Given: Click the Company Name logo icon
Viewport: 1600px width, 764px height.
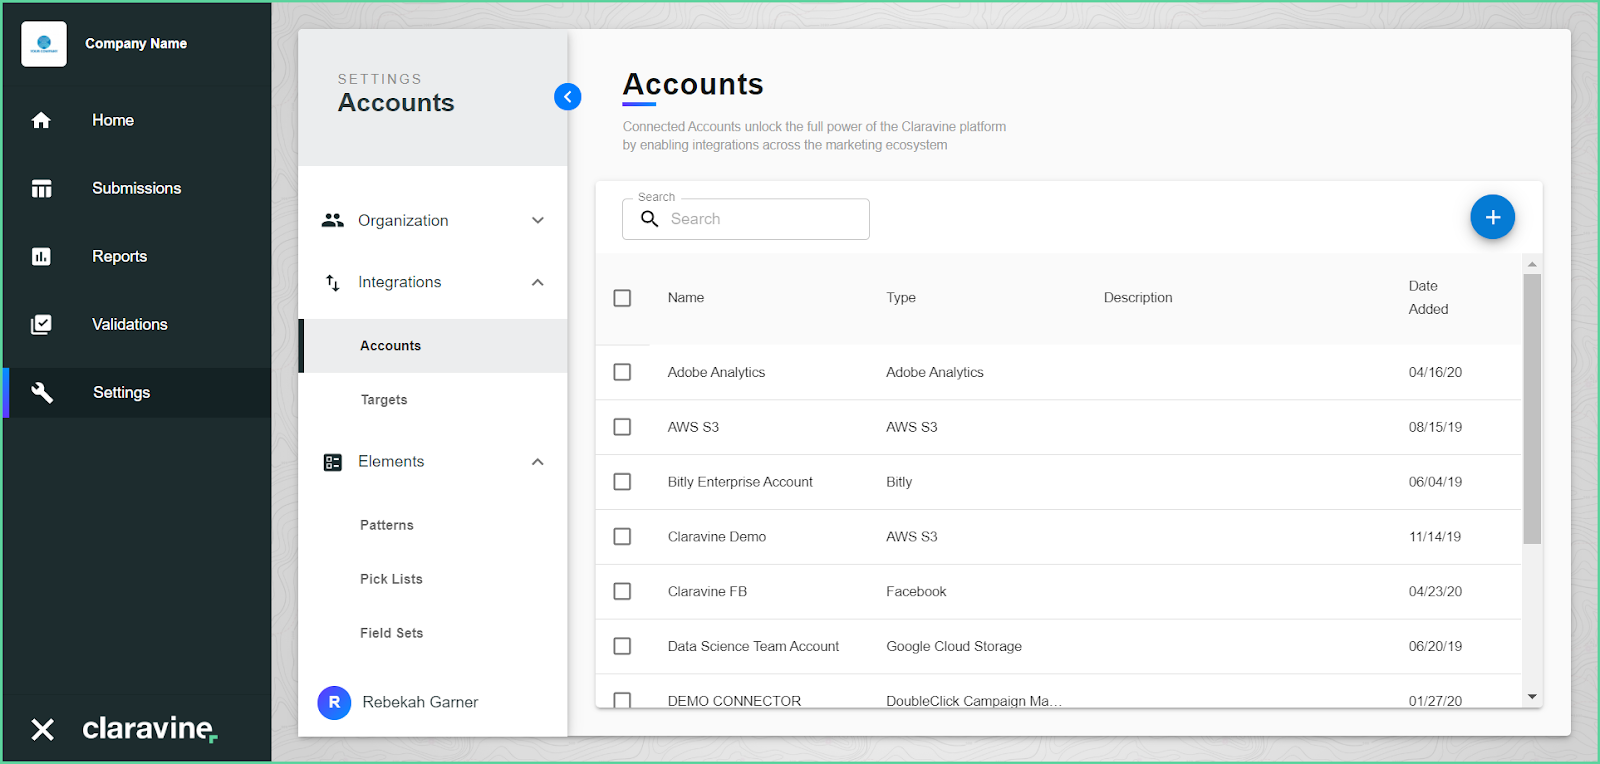Looking at the screenshot, I should pos(44,44).
